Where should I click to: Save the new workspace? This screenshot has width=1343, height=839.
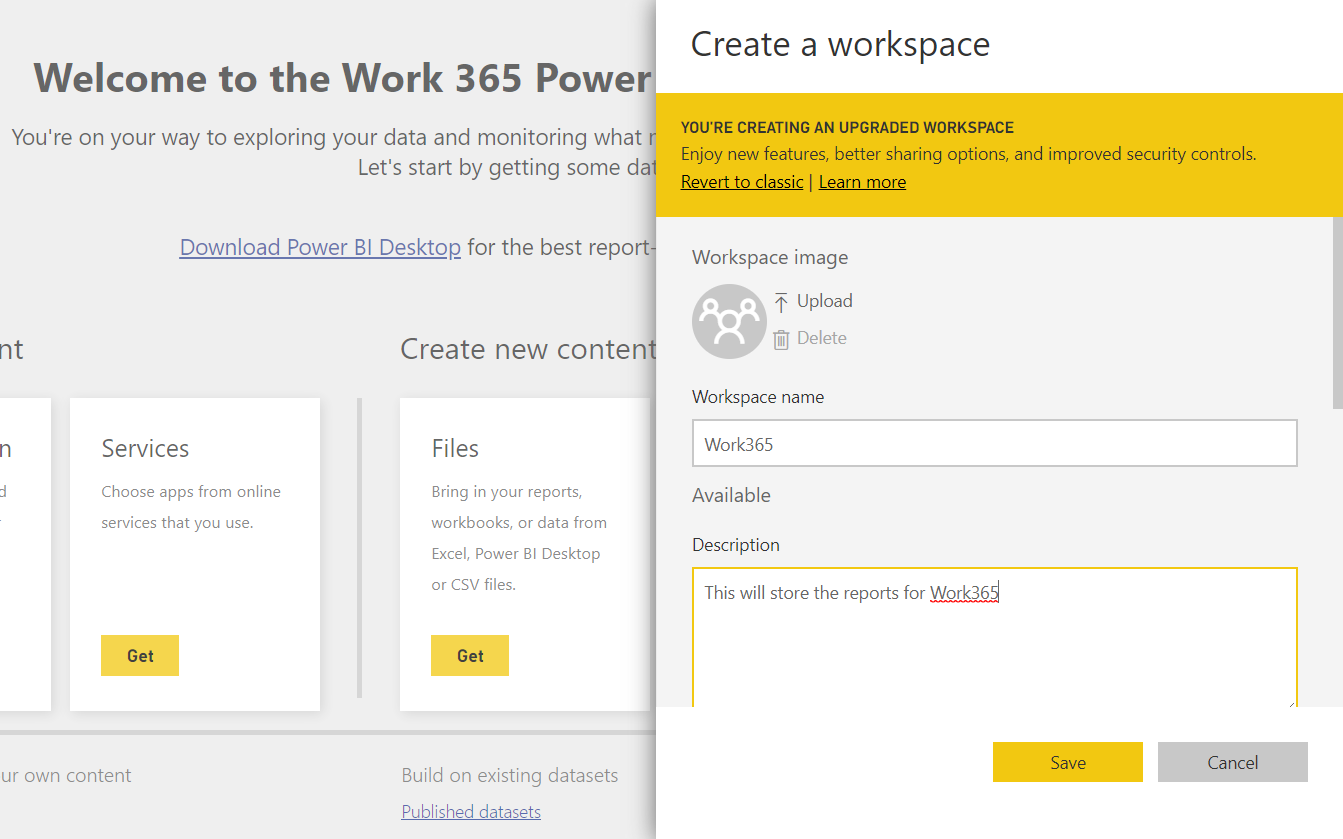1068,762
